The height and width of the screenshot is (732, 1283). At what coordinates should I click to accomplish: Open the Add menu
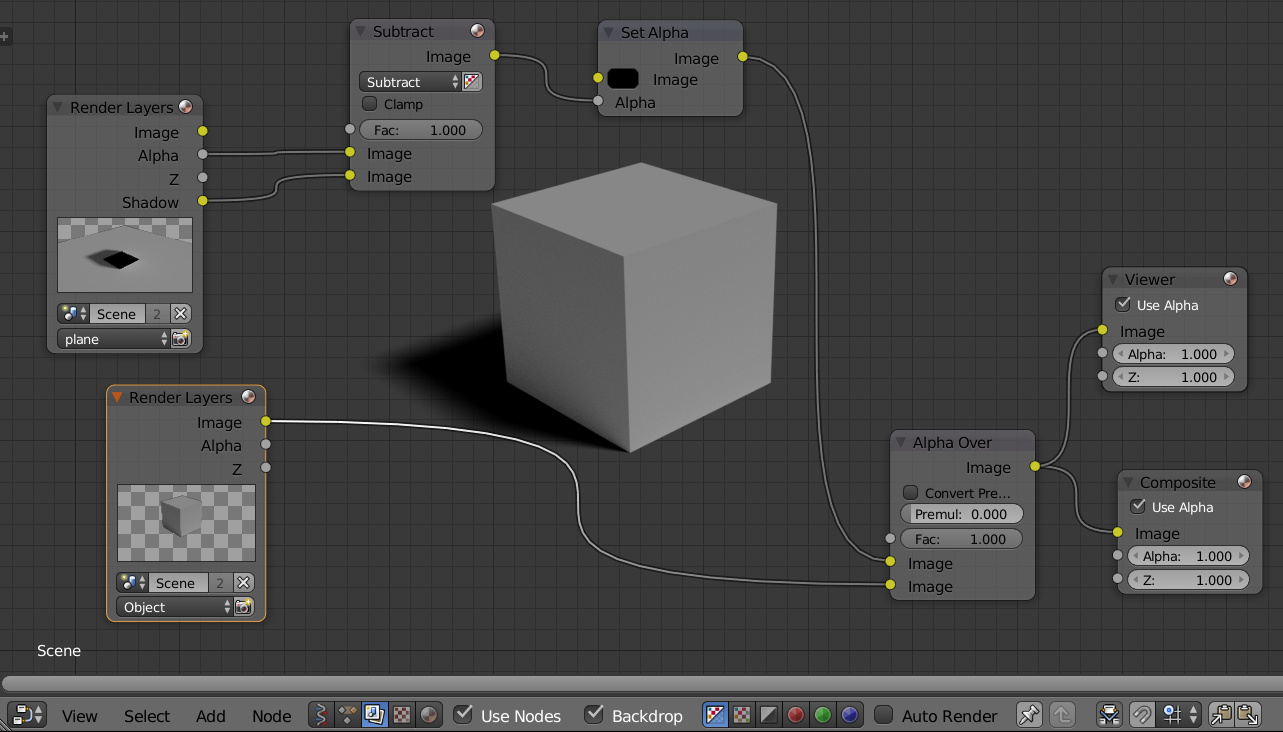coord(210,716)
